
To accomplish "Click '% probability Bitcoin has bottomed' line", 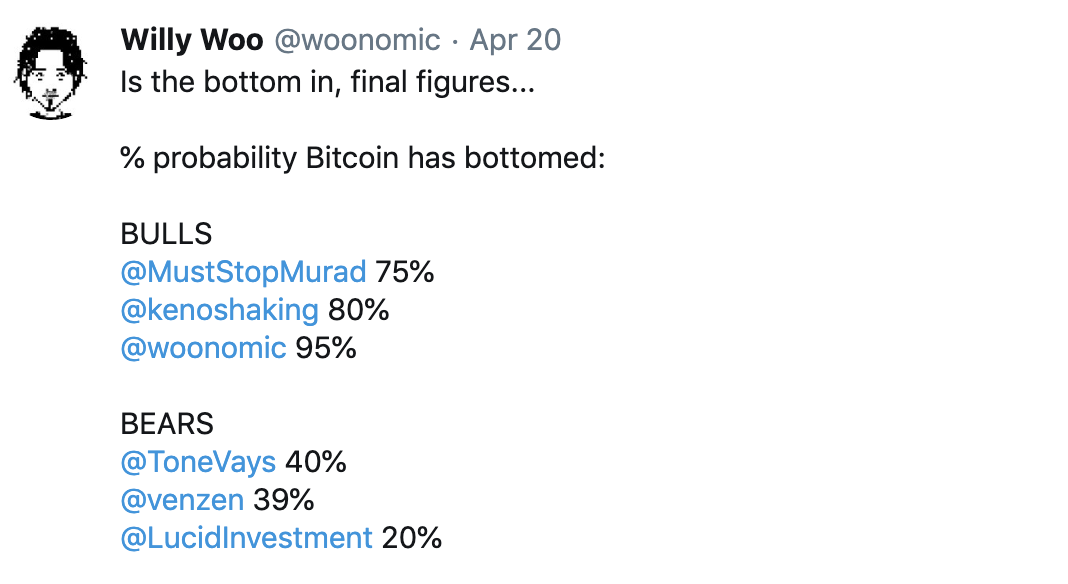I will [362, 158].
